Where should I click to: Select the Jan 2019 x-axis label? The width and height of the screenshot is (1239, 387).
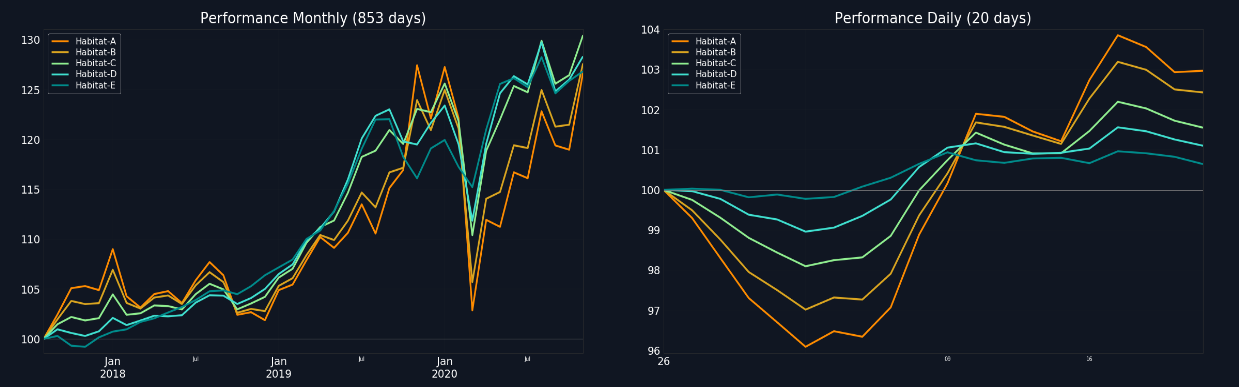coord(279,367)
